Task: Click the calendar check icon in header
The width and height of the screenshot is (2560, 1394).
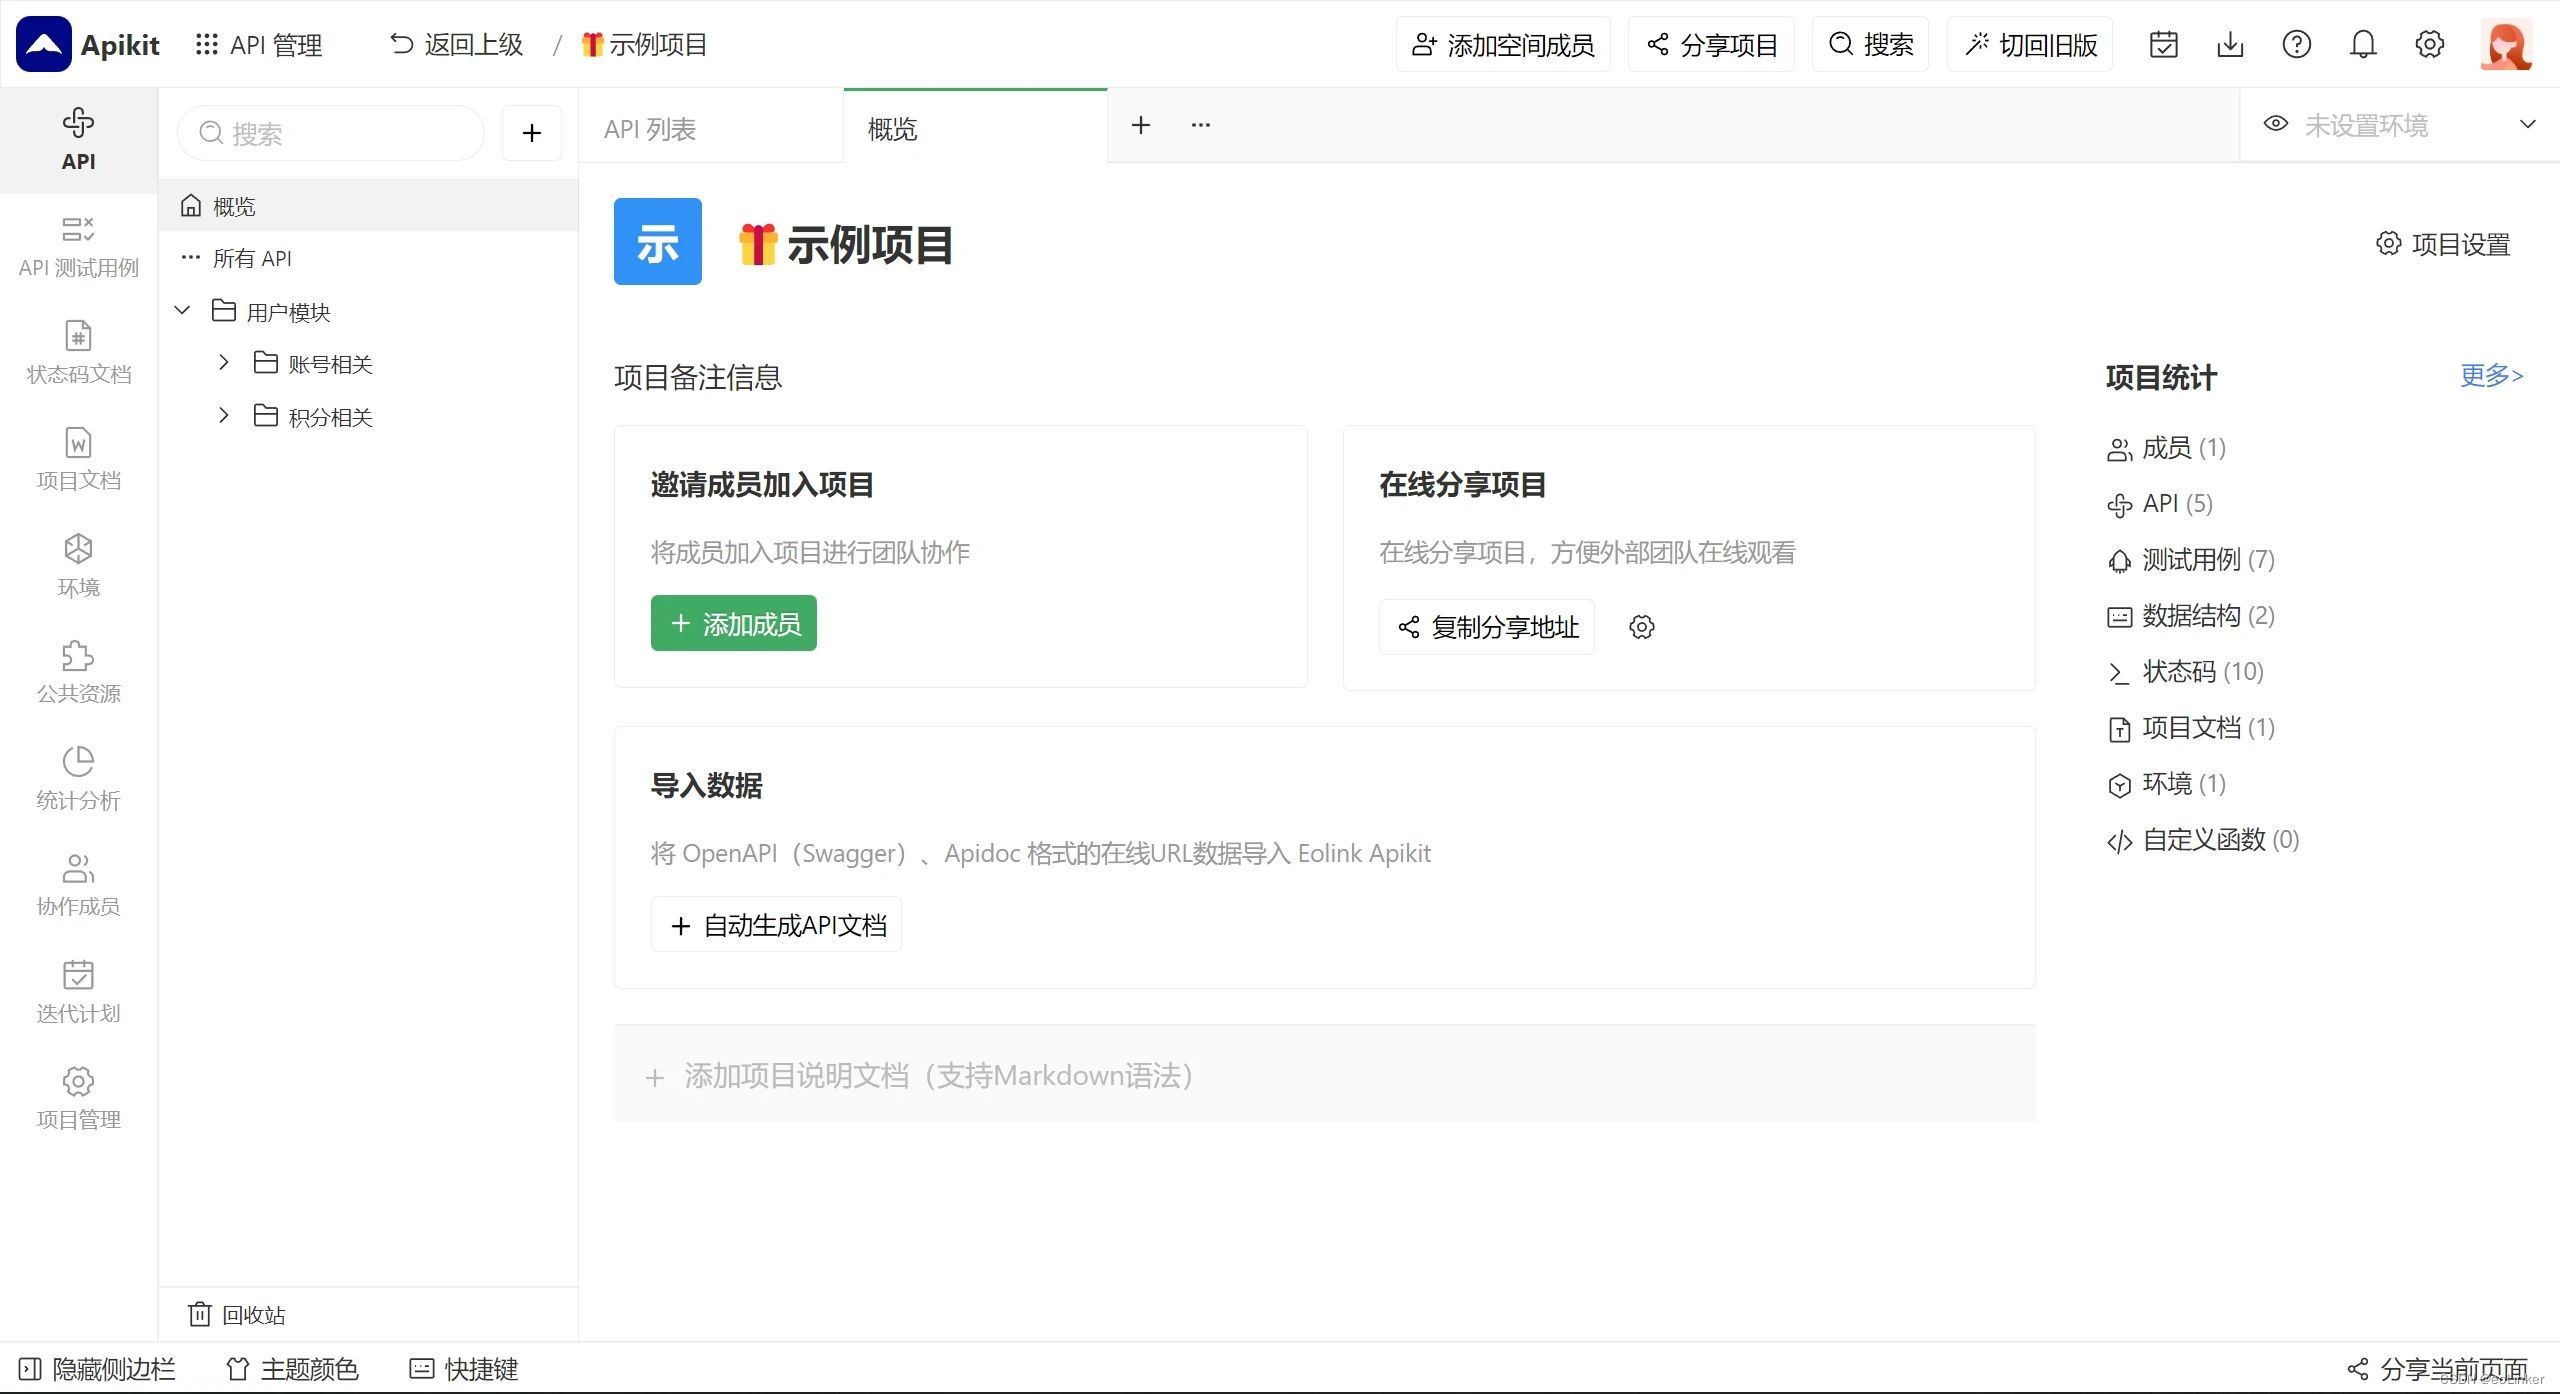Action: click(2164, 45)
